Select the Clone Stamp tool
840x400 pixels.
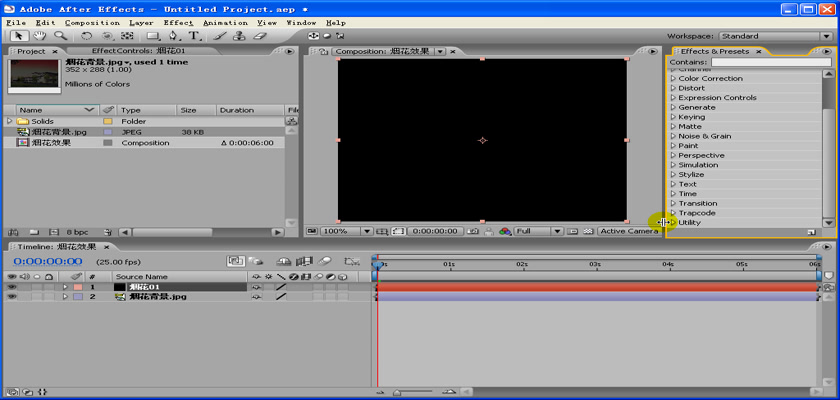click(239, 36)
